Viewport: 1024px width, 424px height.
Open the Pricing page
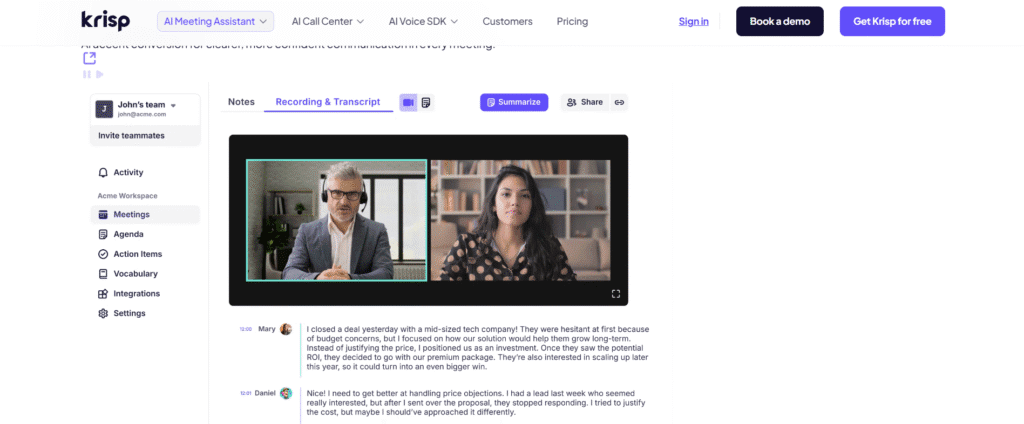click(x=572, y=22)
